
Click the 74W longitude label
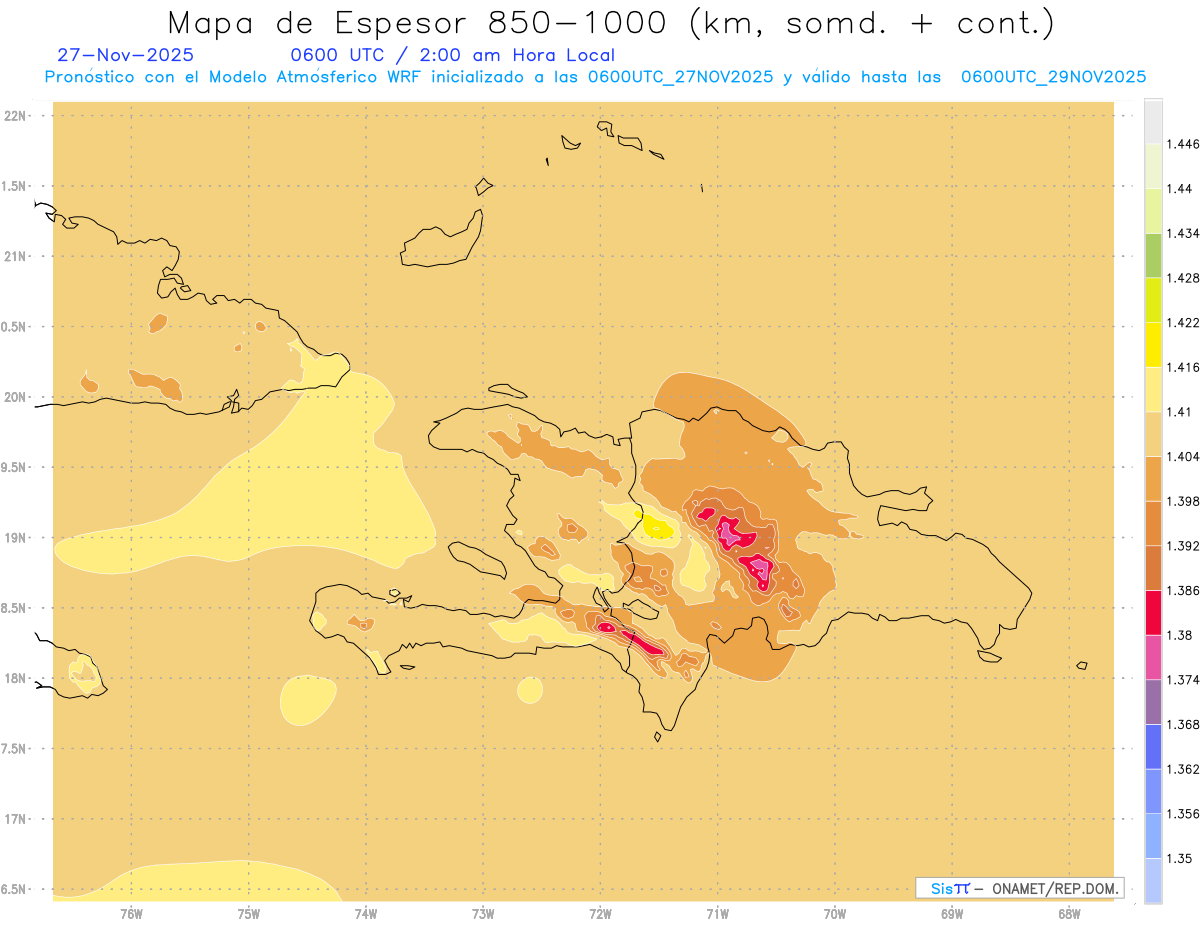pos(365,912)
